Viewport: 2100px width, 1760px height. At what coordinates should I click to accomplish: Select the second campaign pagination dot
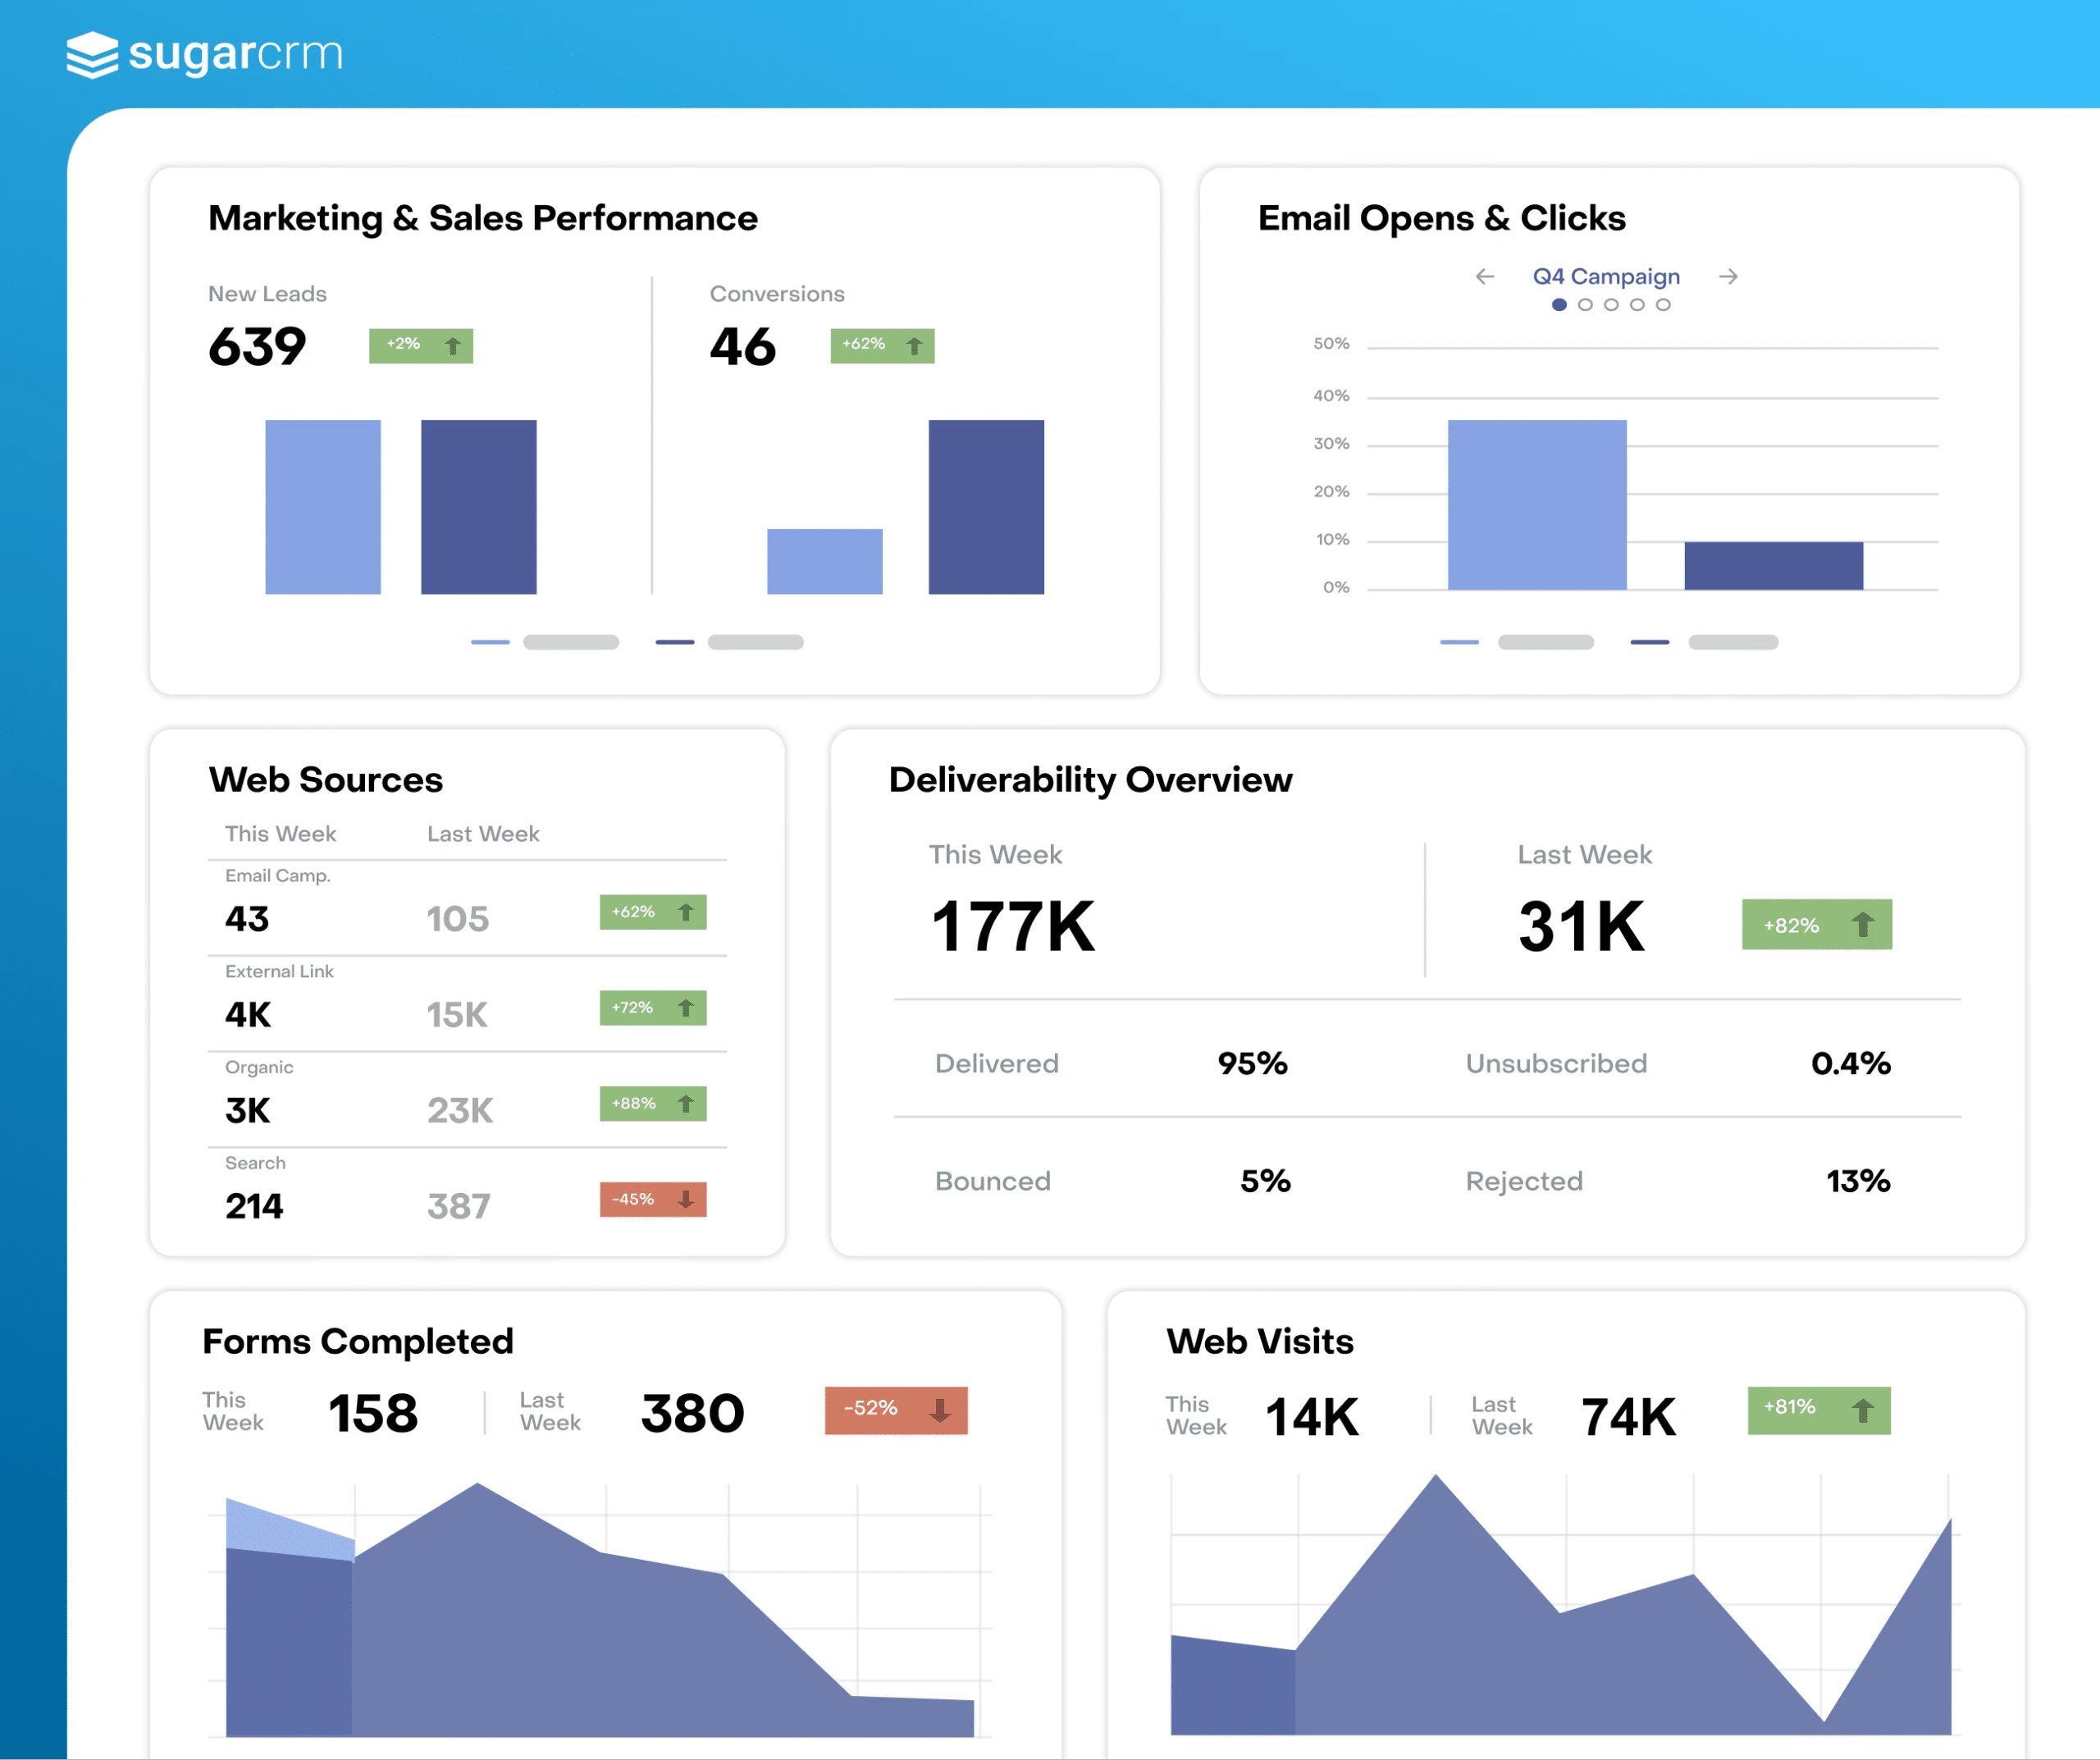[x=1585, y=305]
